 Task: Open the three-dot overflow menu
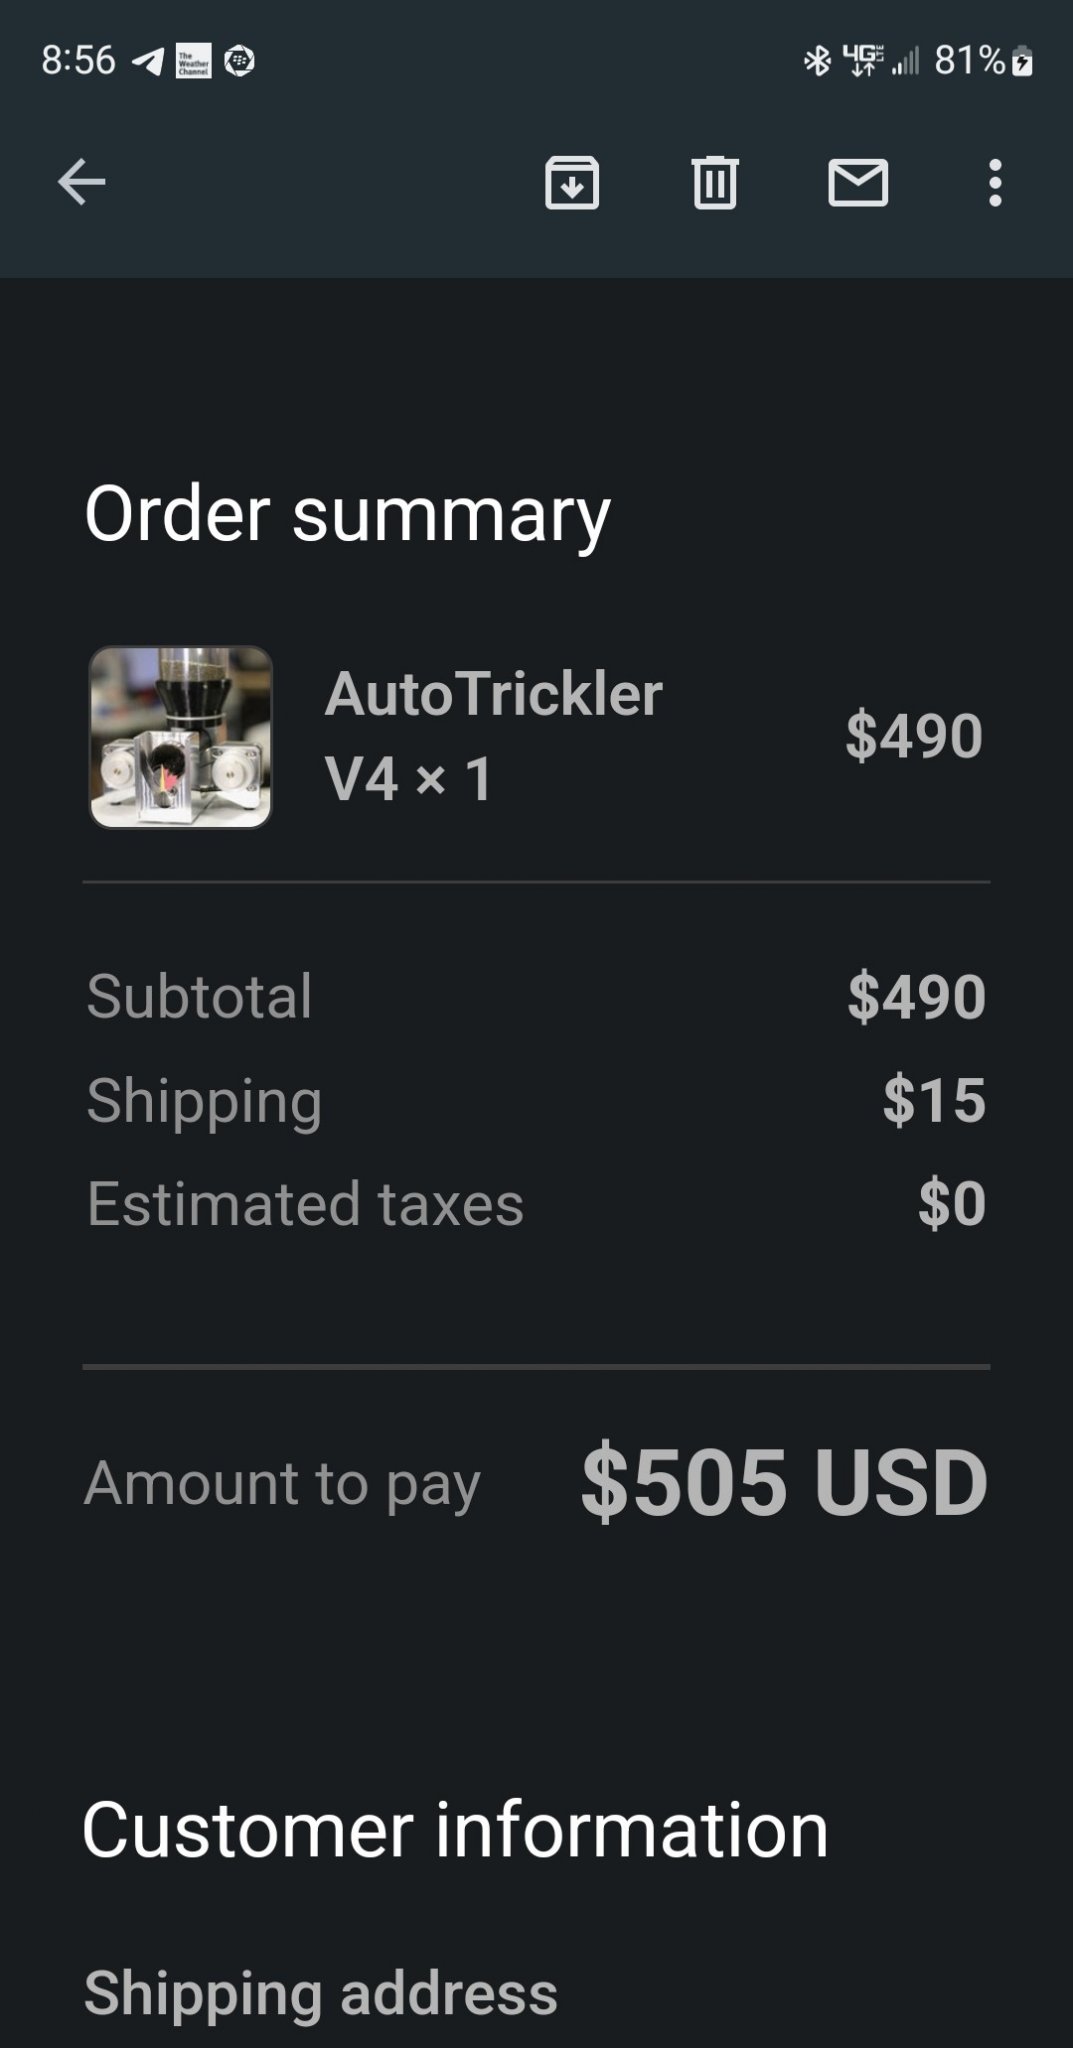tap(994, 182)
